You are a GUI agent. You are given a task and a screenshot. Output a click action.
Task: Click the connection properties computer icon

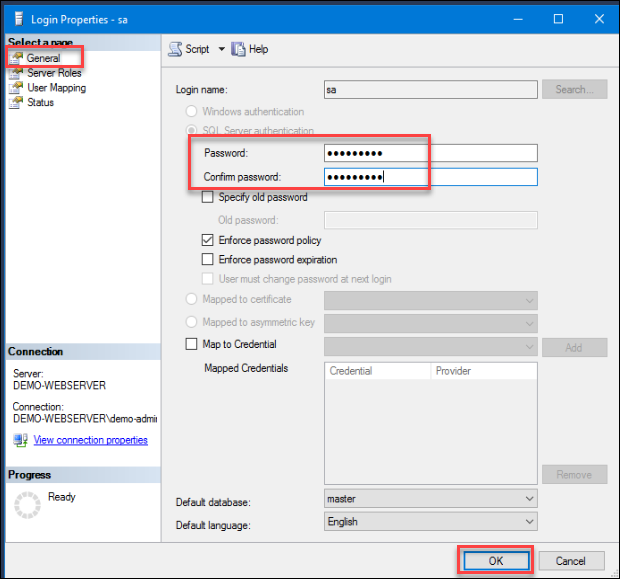pos(20,440)
